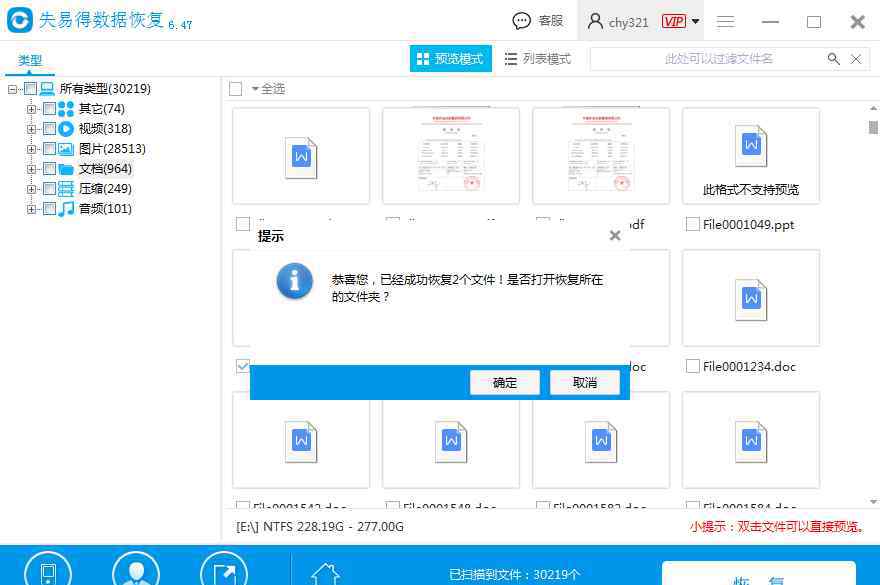Viewport: 880px width, 585px height.
Task: Tick the 视频(318) checkbox
Action: (x=49, y=129)
